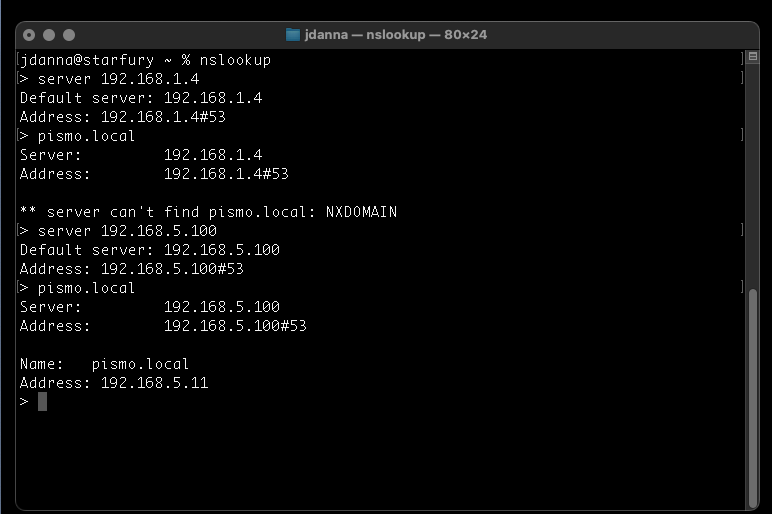
Task: Click left bracket mark beside server 192.168.1.4 command
Action: coord(19,79)
